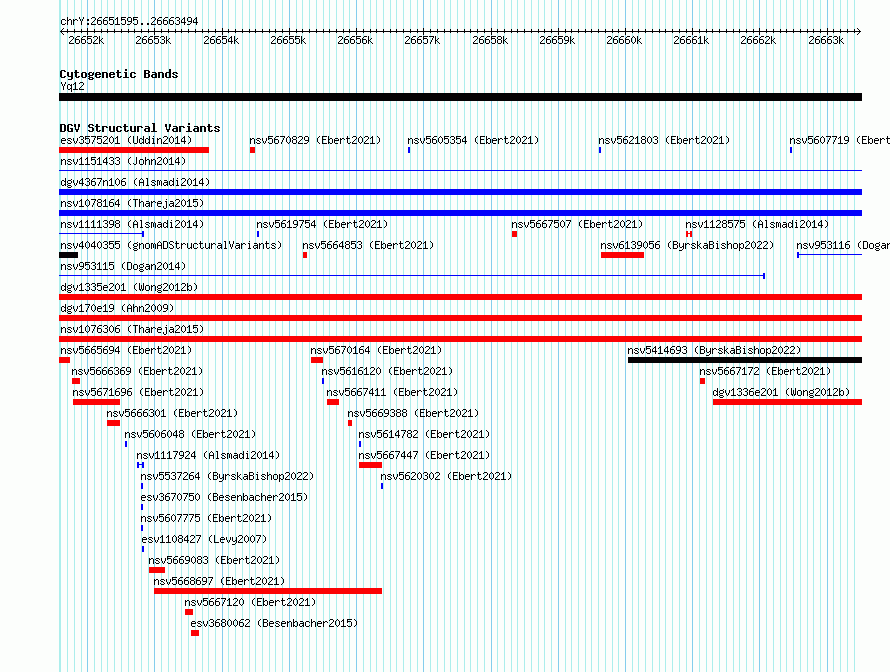
Task: Click nsv5665694 (Ebert2021) label
Action: [x=126, y=350]
